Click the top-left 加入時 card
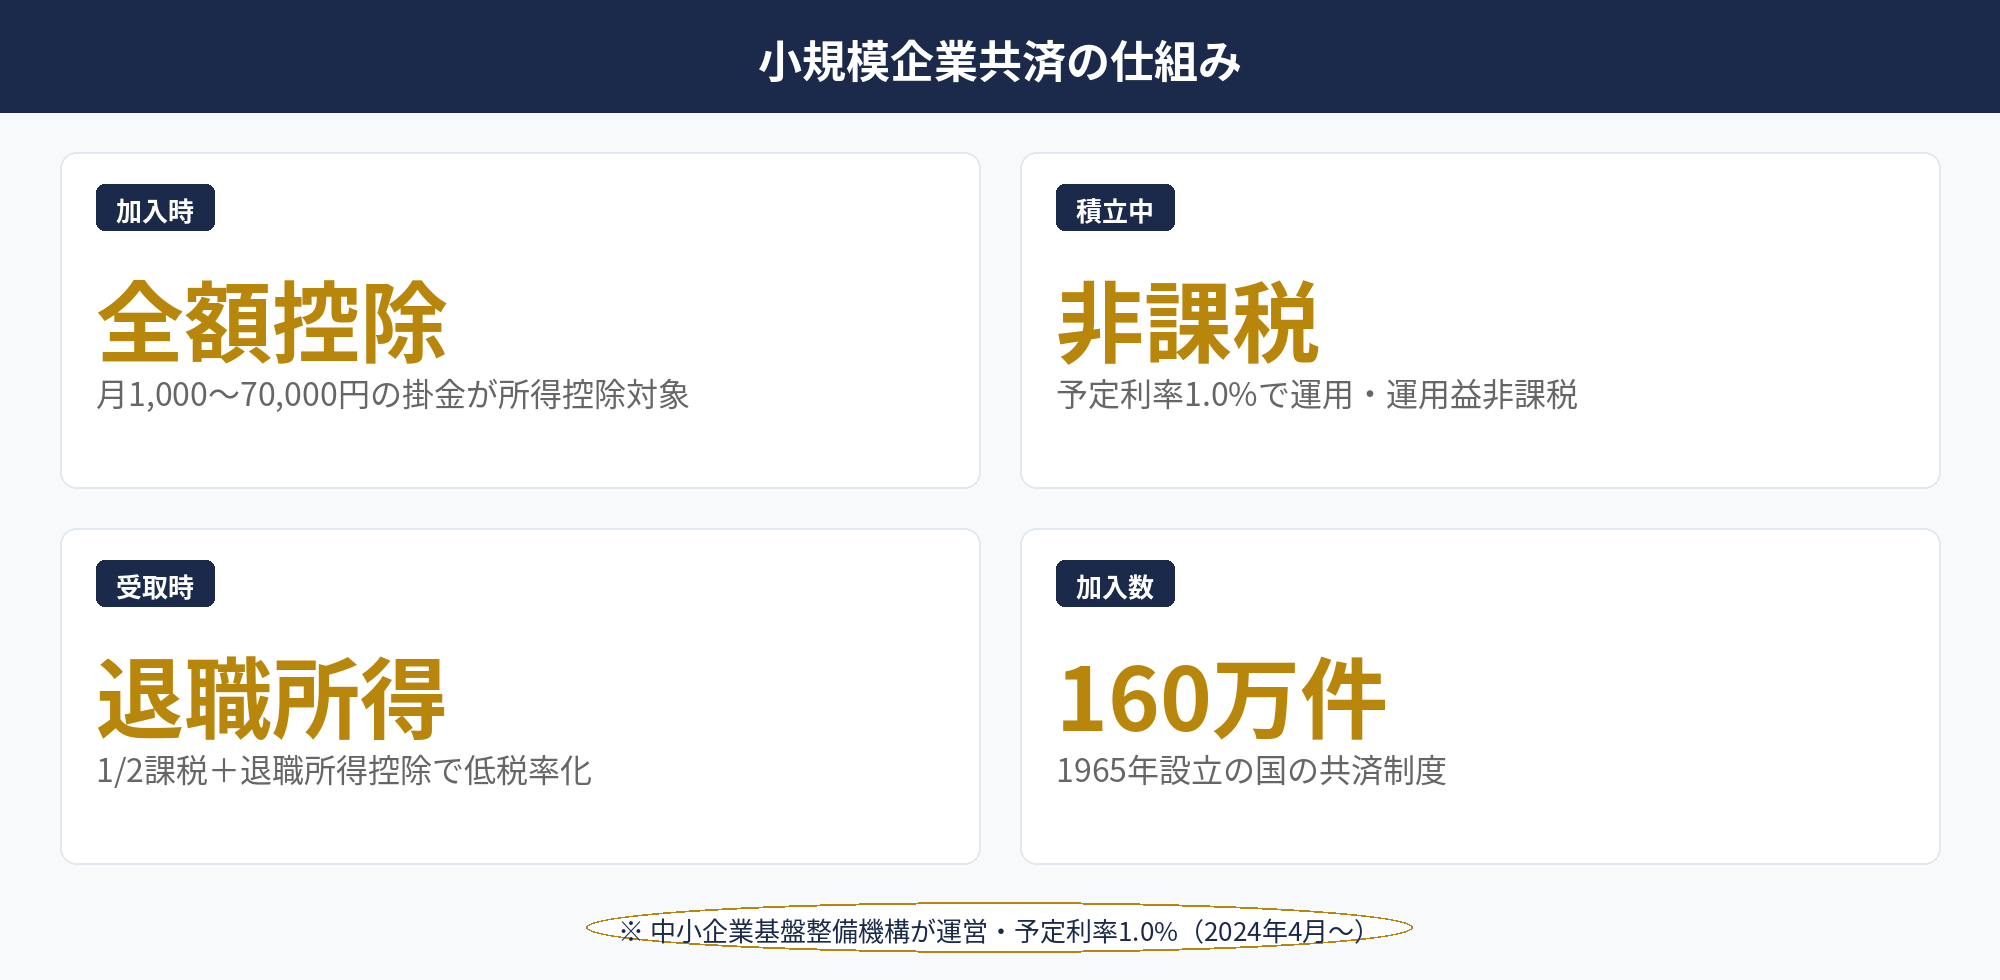The height and width of the screenshot is (980, 2000). 520,320
